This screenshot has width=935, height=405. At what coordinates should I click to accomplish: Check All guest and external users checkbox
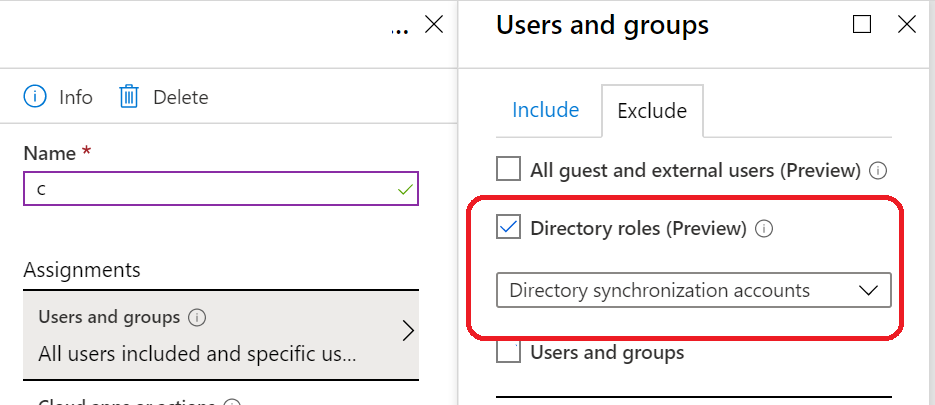click(x=509, y=169)
